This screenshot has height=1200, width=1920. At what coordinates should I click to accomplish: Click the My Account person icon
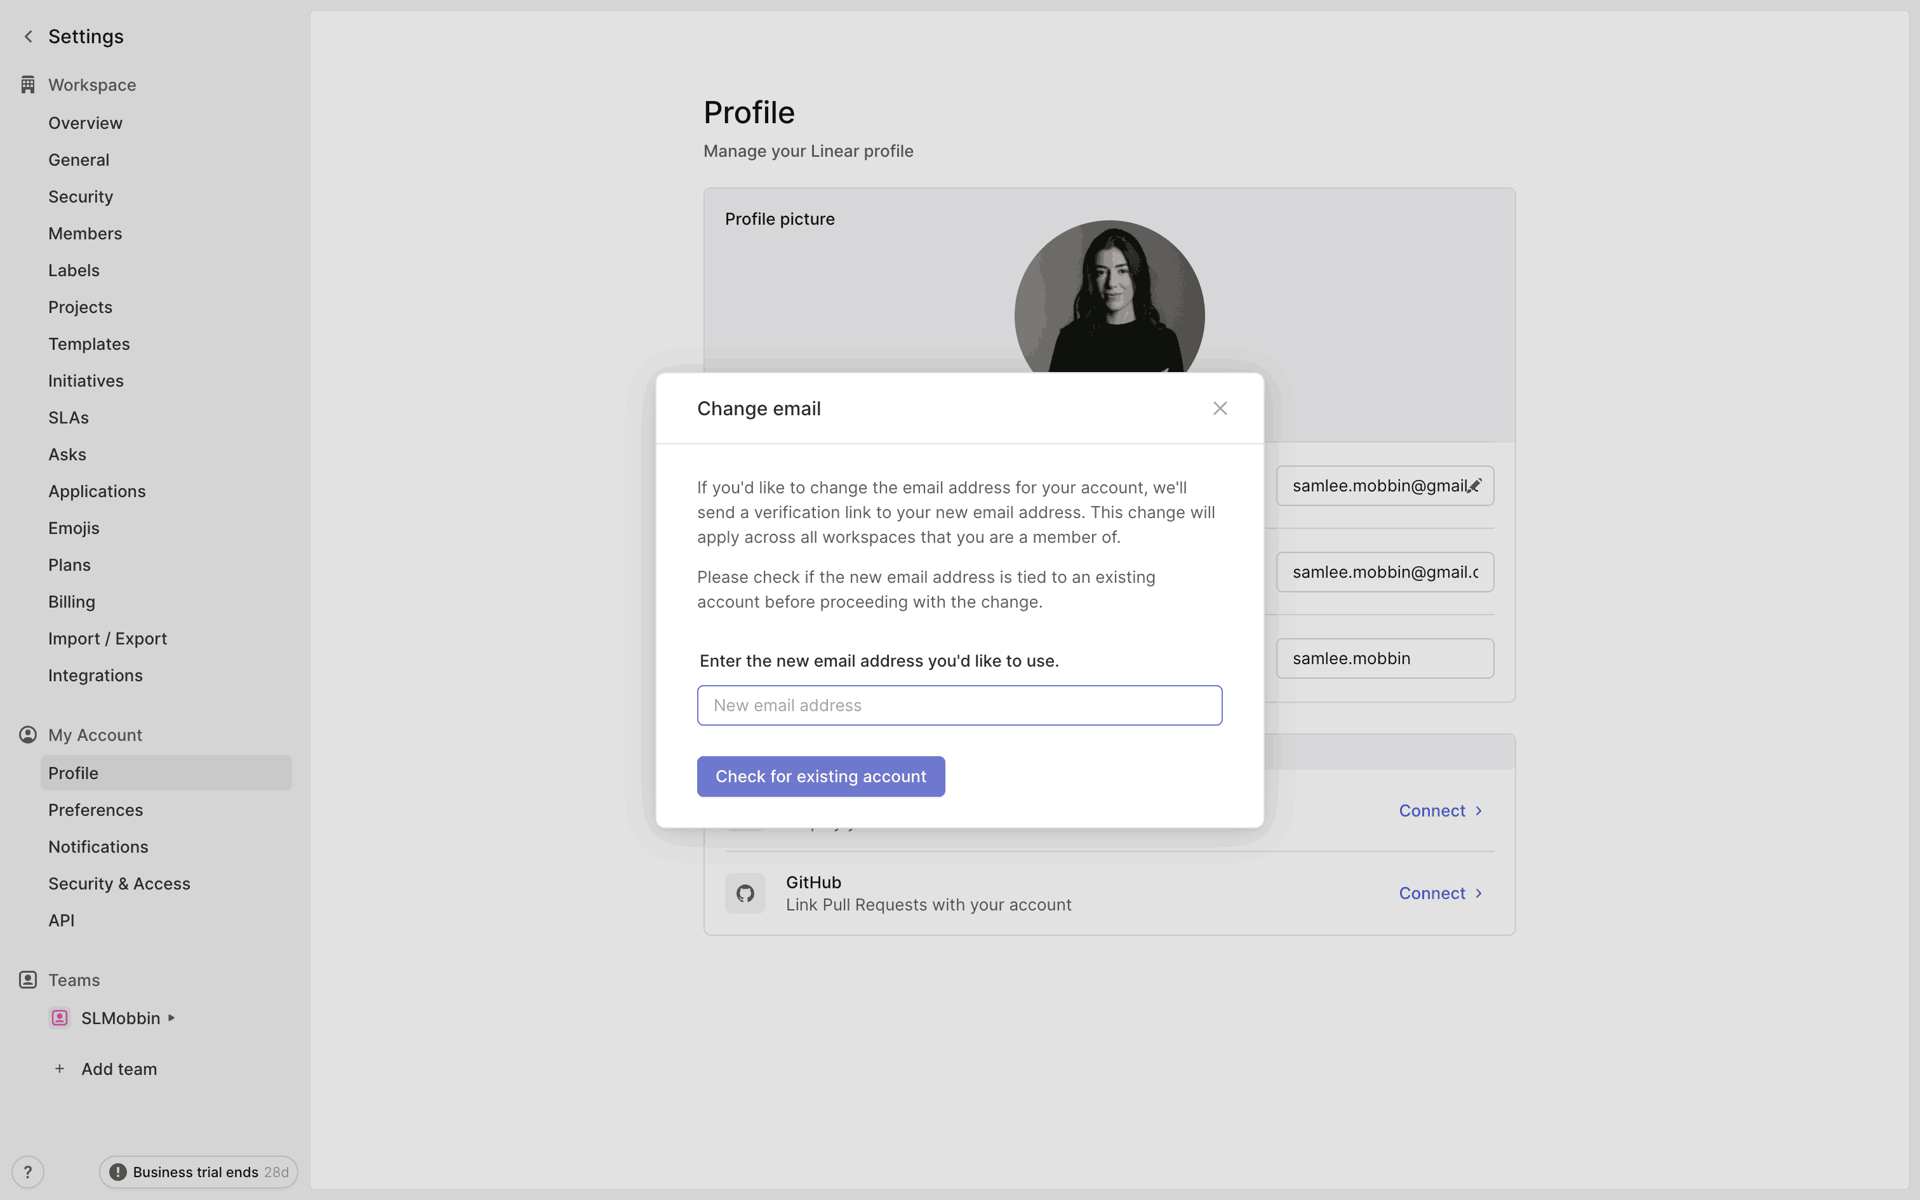point(28,735)
